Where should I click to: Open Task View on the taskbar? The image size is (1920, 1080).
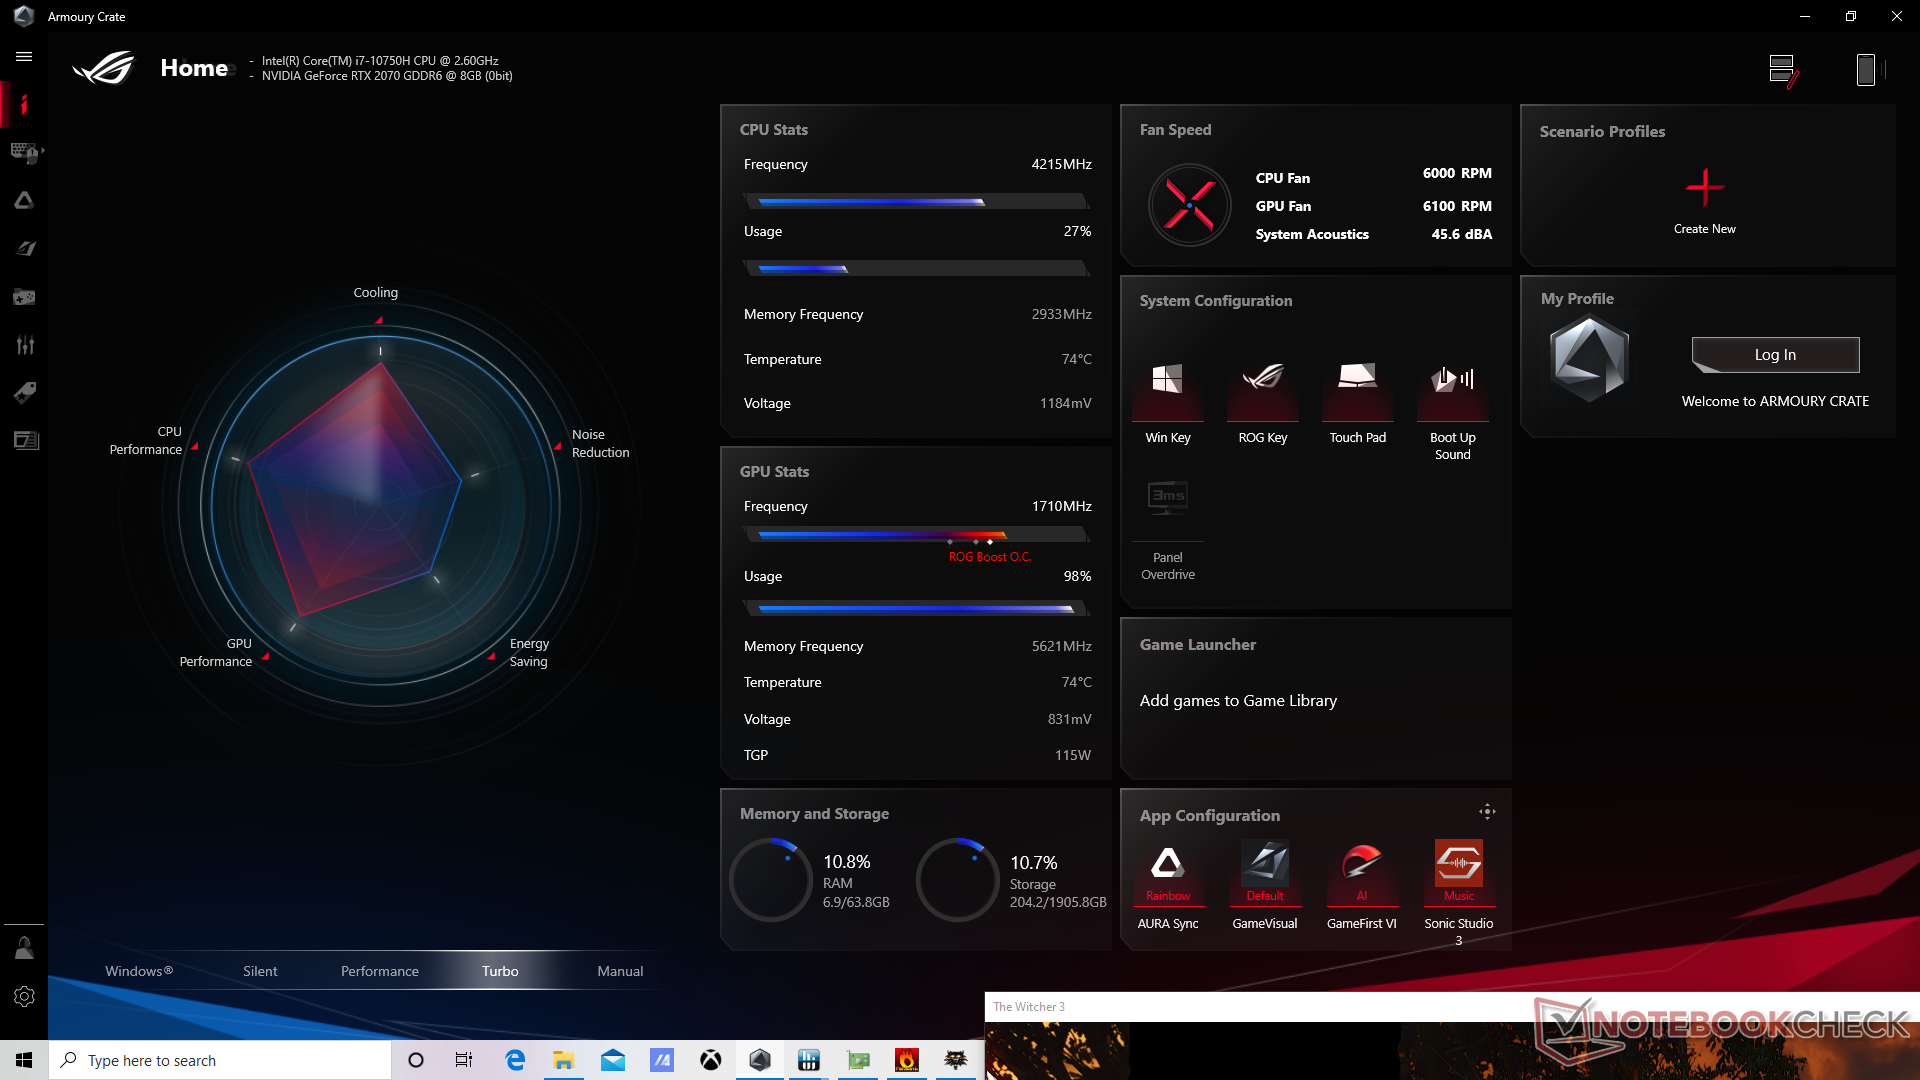pos(464,1060)
